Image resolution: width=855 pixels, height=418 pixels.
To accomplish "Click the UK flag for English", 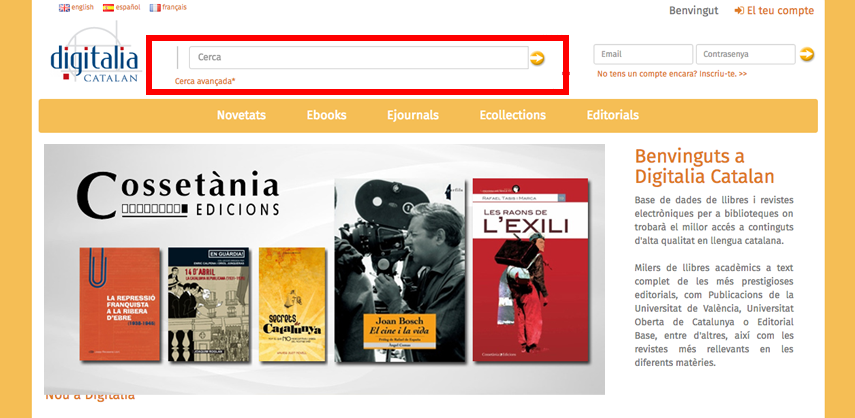I will 64,8.
